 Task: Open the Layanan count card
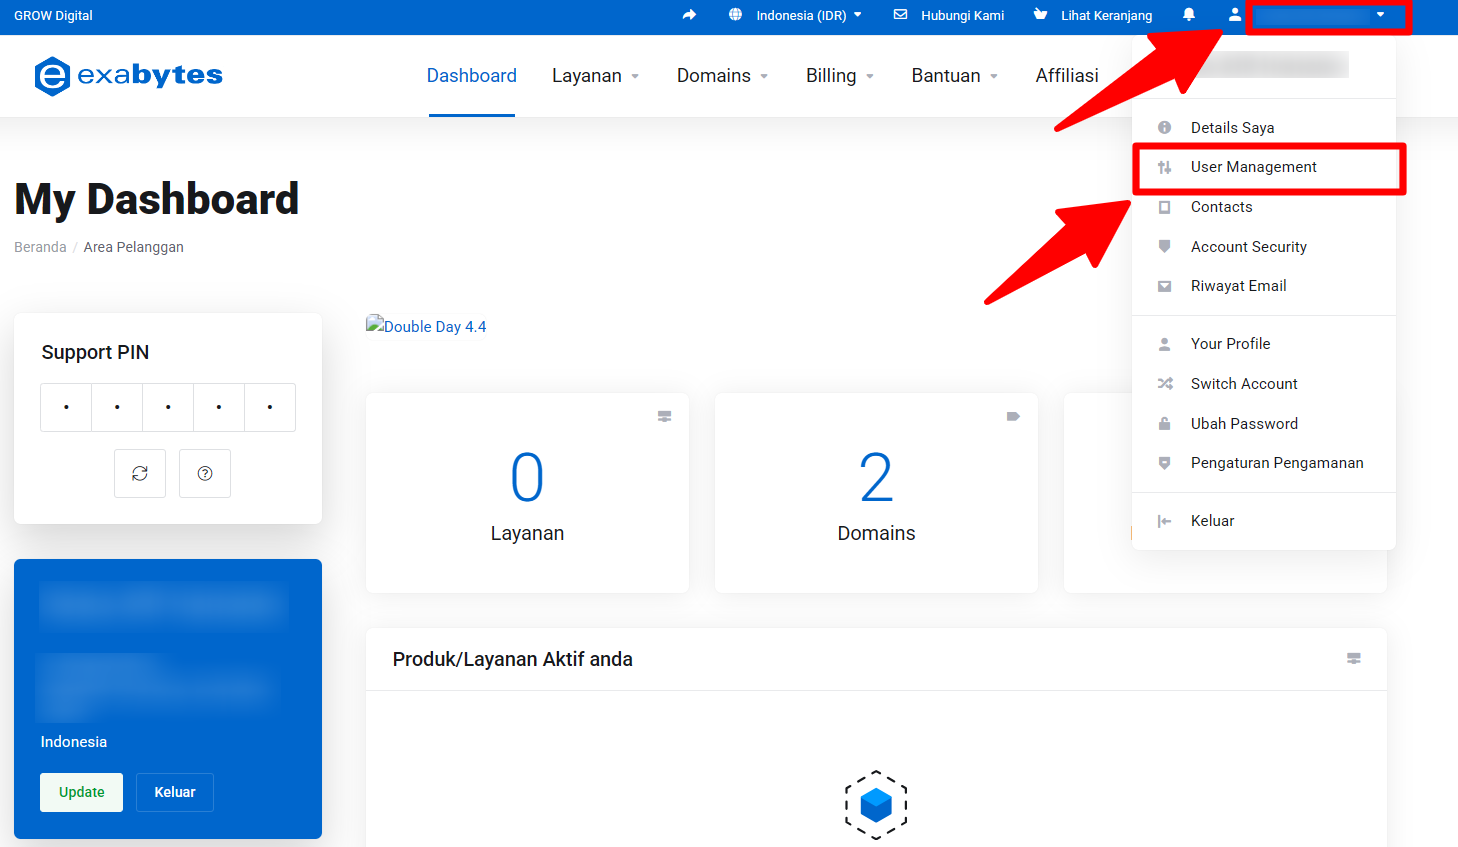[x=527, y=493]
